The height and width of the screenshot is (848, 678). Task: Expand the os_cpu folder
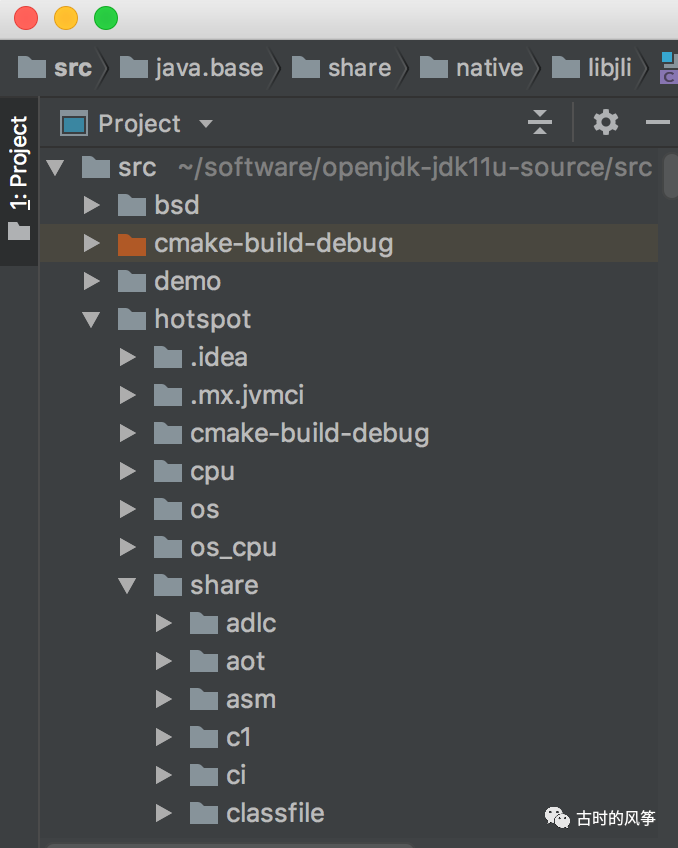click(128, 547)
